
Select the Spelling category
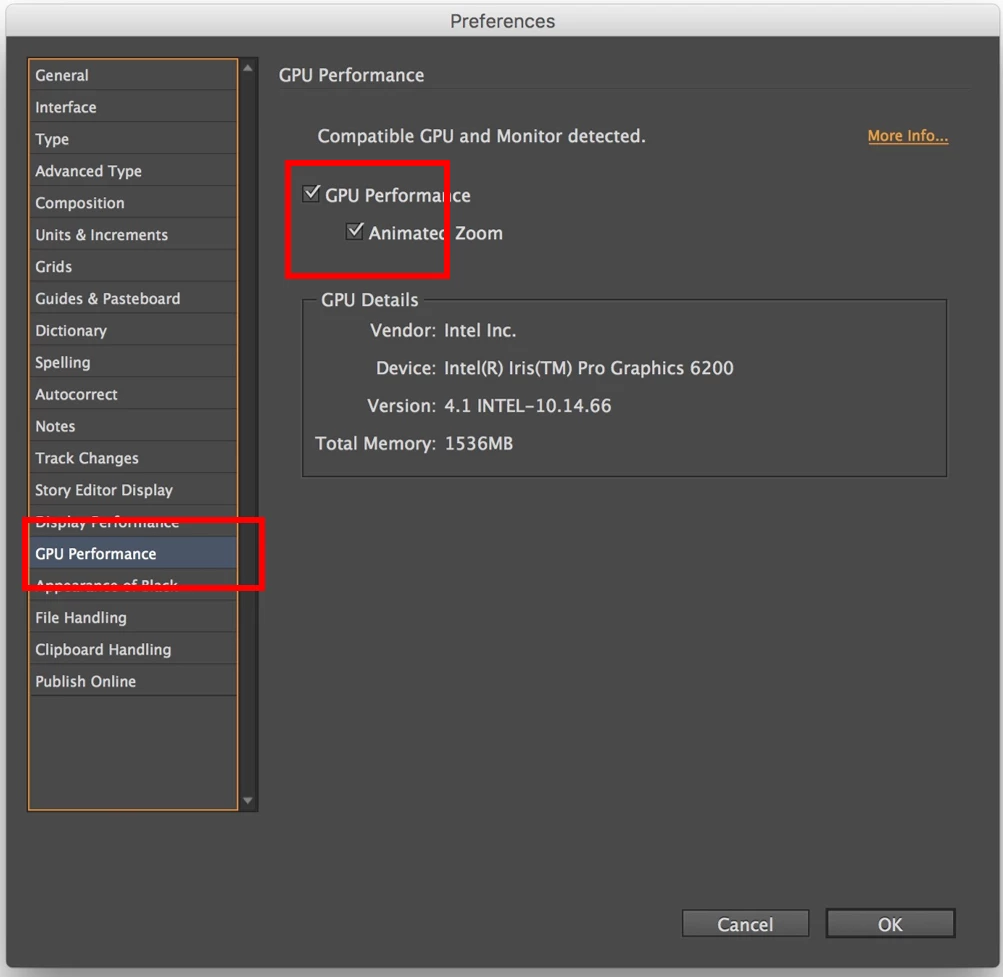133,363
